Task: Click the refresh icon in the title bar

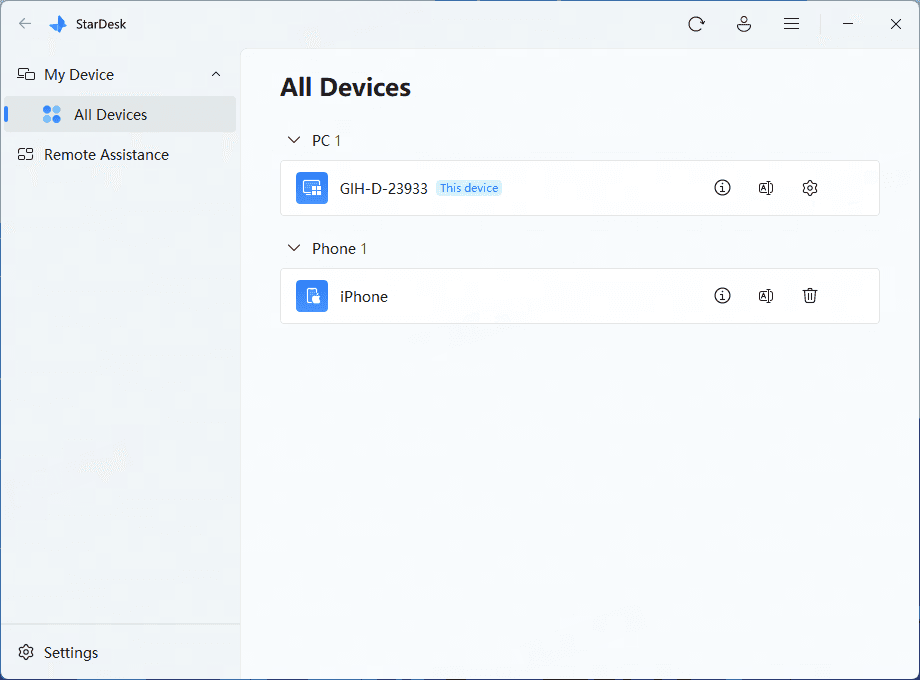Action: tap(696, 23)
